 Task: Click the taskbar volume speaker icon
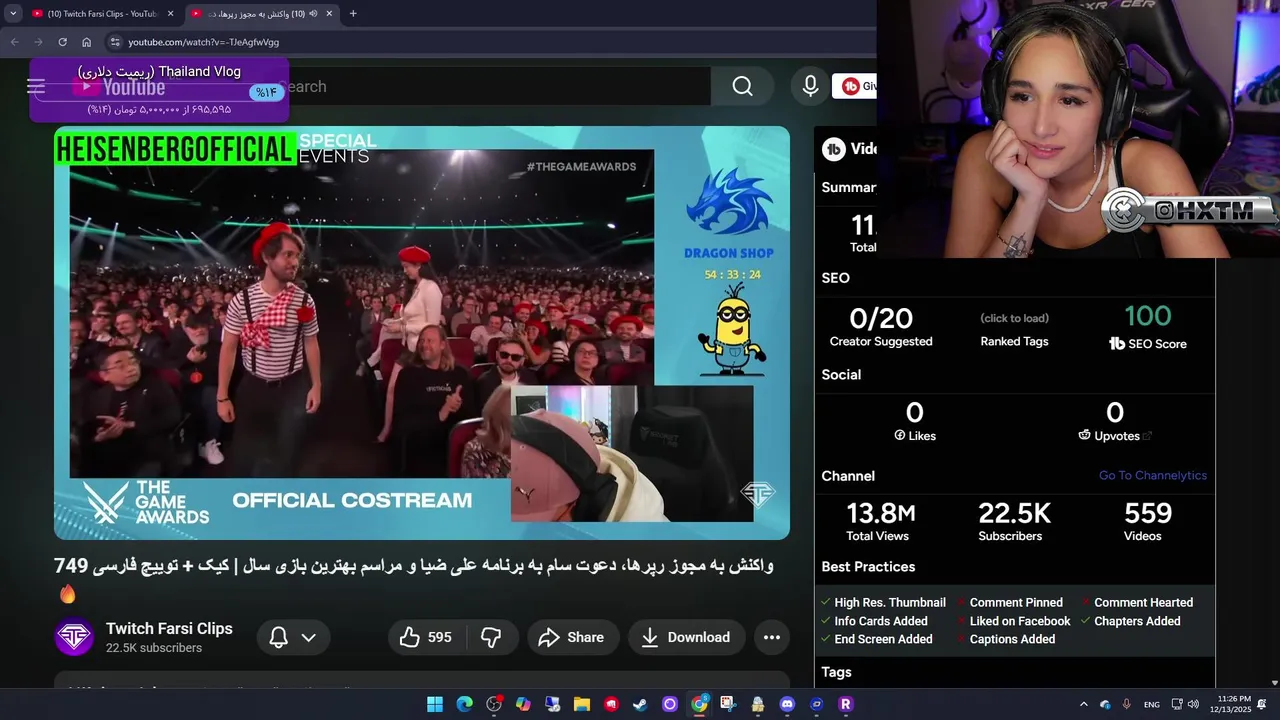1193,704
